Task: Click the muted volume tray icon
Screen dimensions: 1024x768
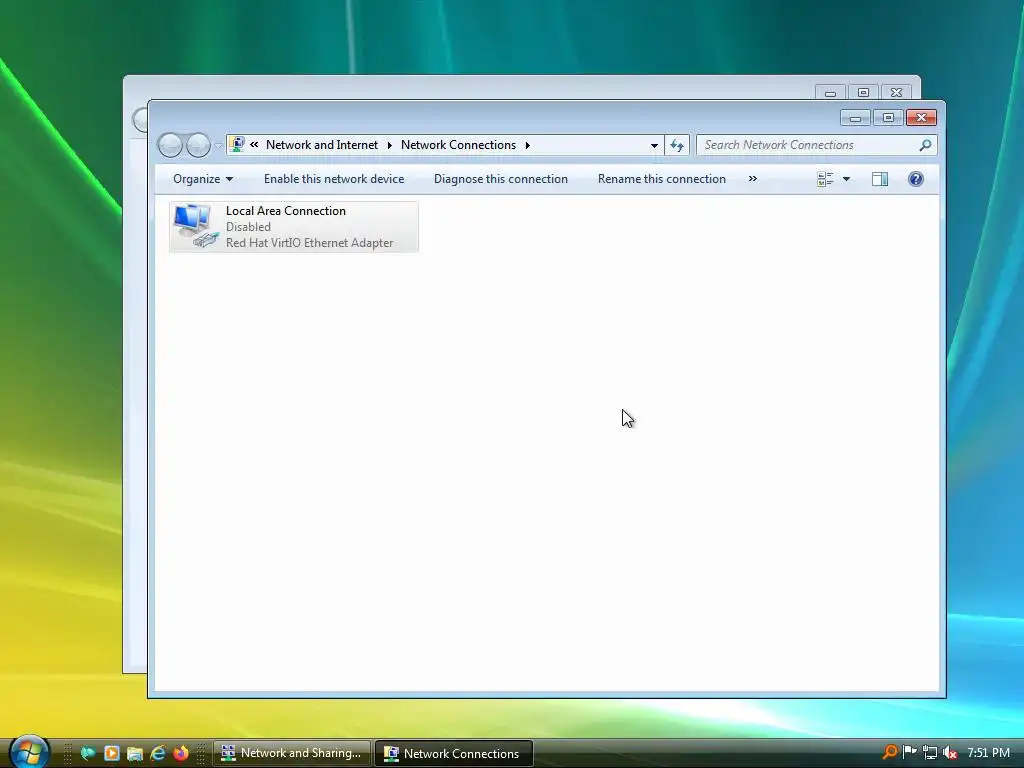Action: 950,753
